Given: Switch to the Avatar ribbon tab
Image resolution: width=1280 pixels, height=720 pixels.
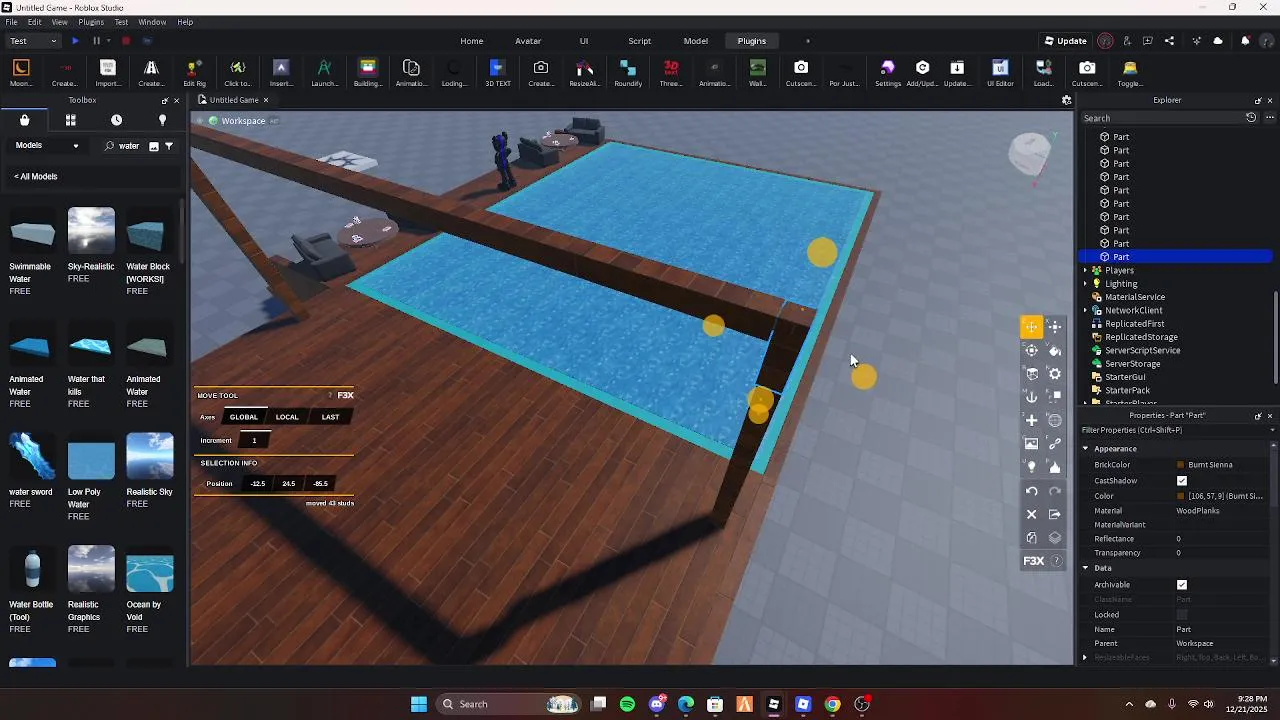Looking at the screenshot, I should point(528,41).
